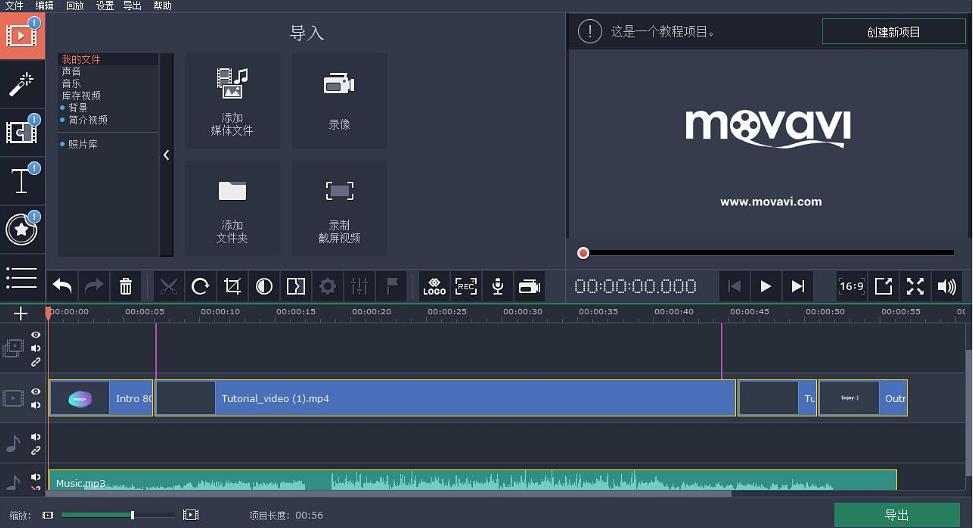Click 添加媒体文件 tile
973x528 pixels.
pyautogui.click(x=232, y=101)
